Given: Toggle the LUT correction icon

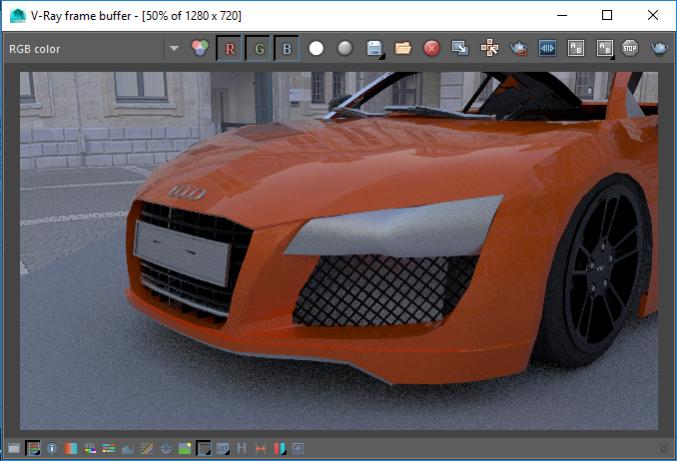Looking at the screenshot, I should pos(223,448).
